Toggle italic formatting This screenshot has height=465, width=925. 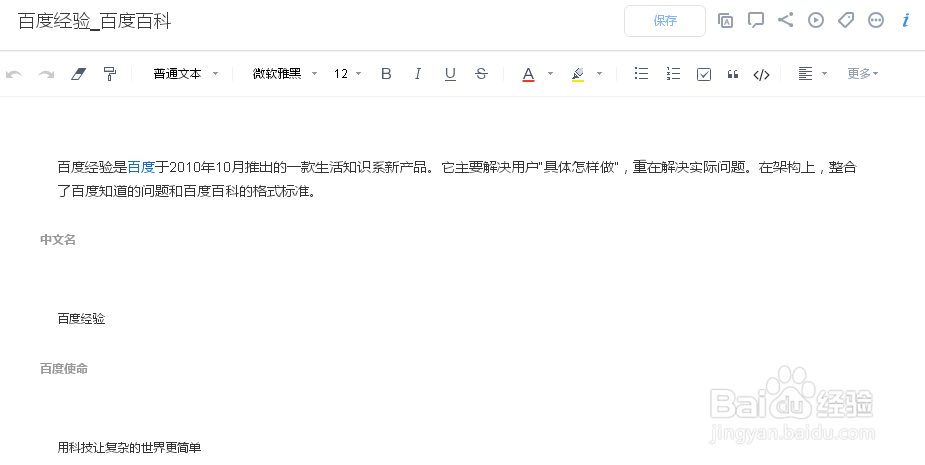point(418,74)
